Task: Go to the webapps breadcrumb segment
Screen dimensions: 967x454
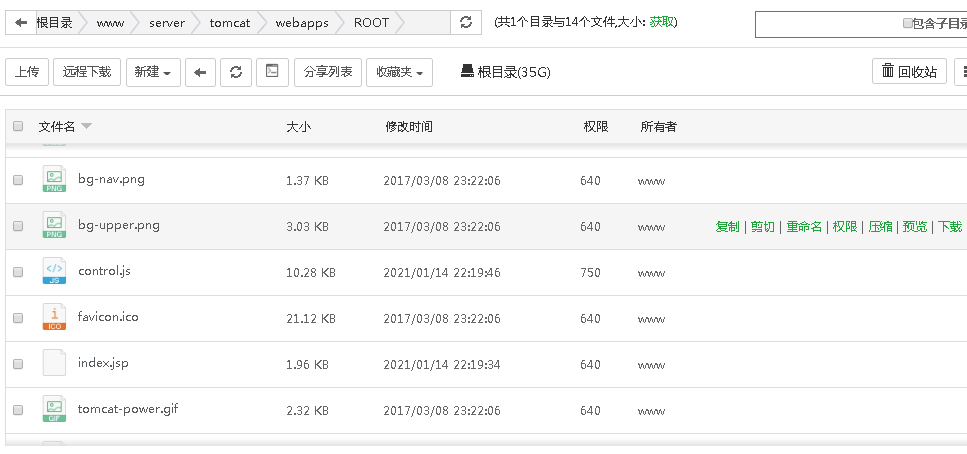Action: click(x=302, y=22)
